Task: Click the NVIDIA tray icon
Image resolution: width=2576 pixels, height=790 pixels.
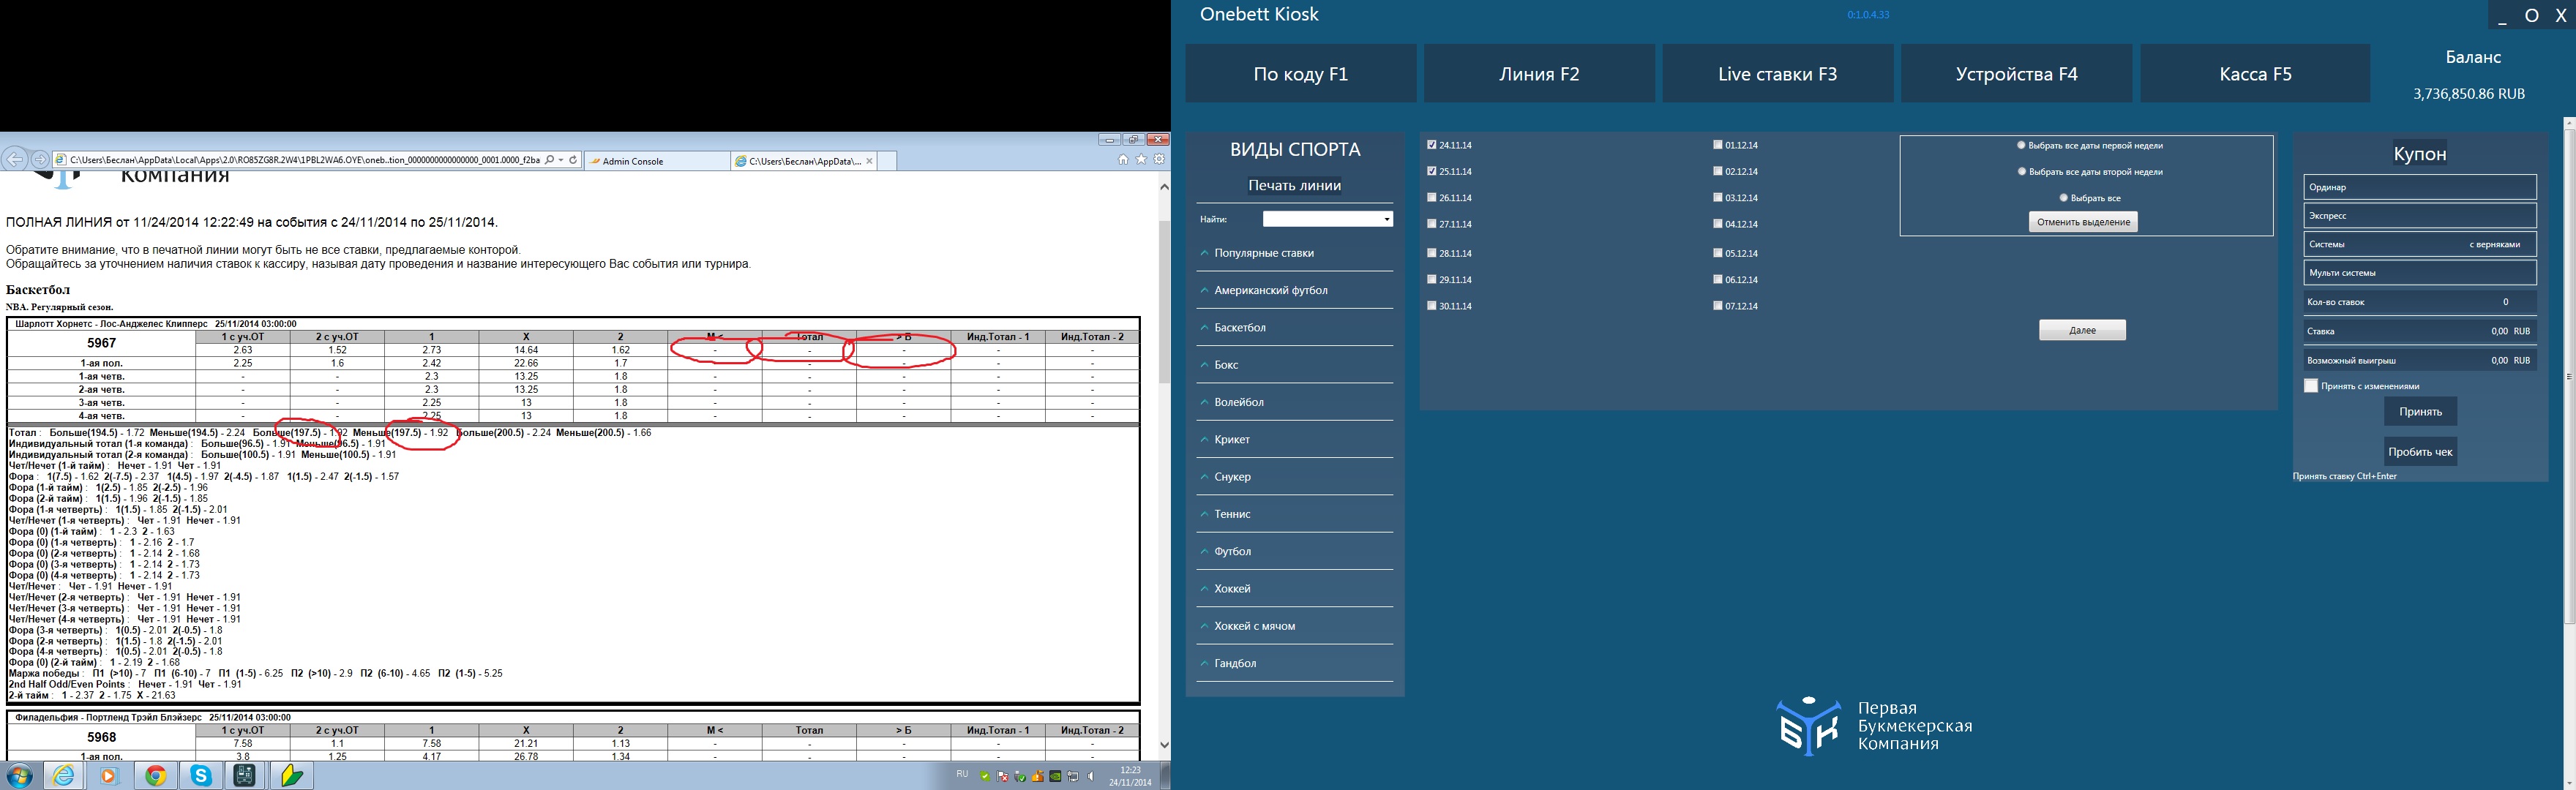Action: pyautogui.click(x=1056, y=776)
